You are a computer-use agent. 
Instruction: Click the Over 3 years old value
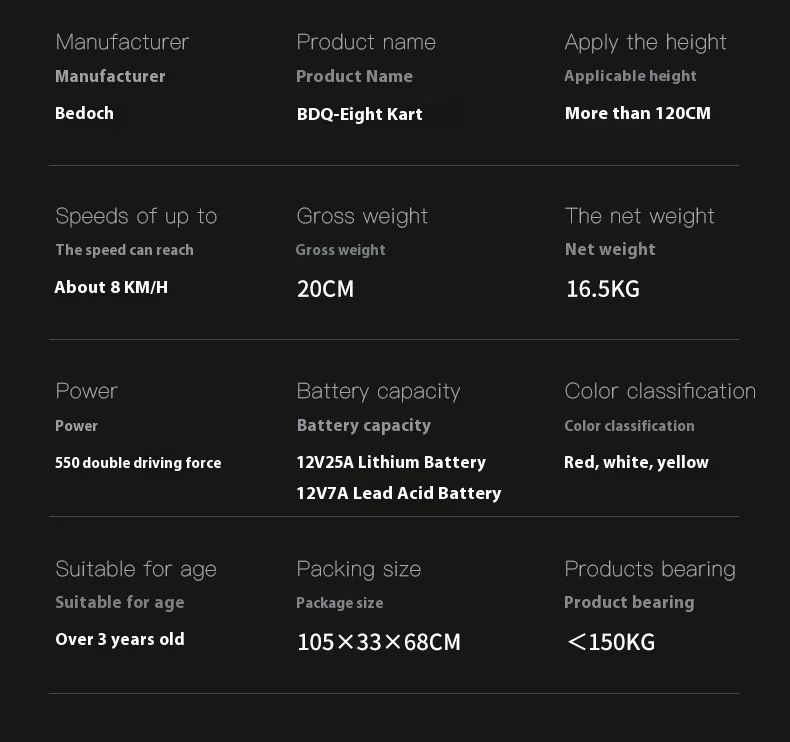[120, 639]
